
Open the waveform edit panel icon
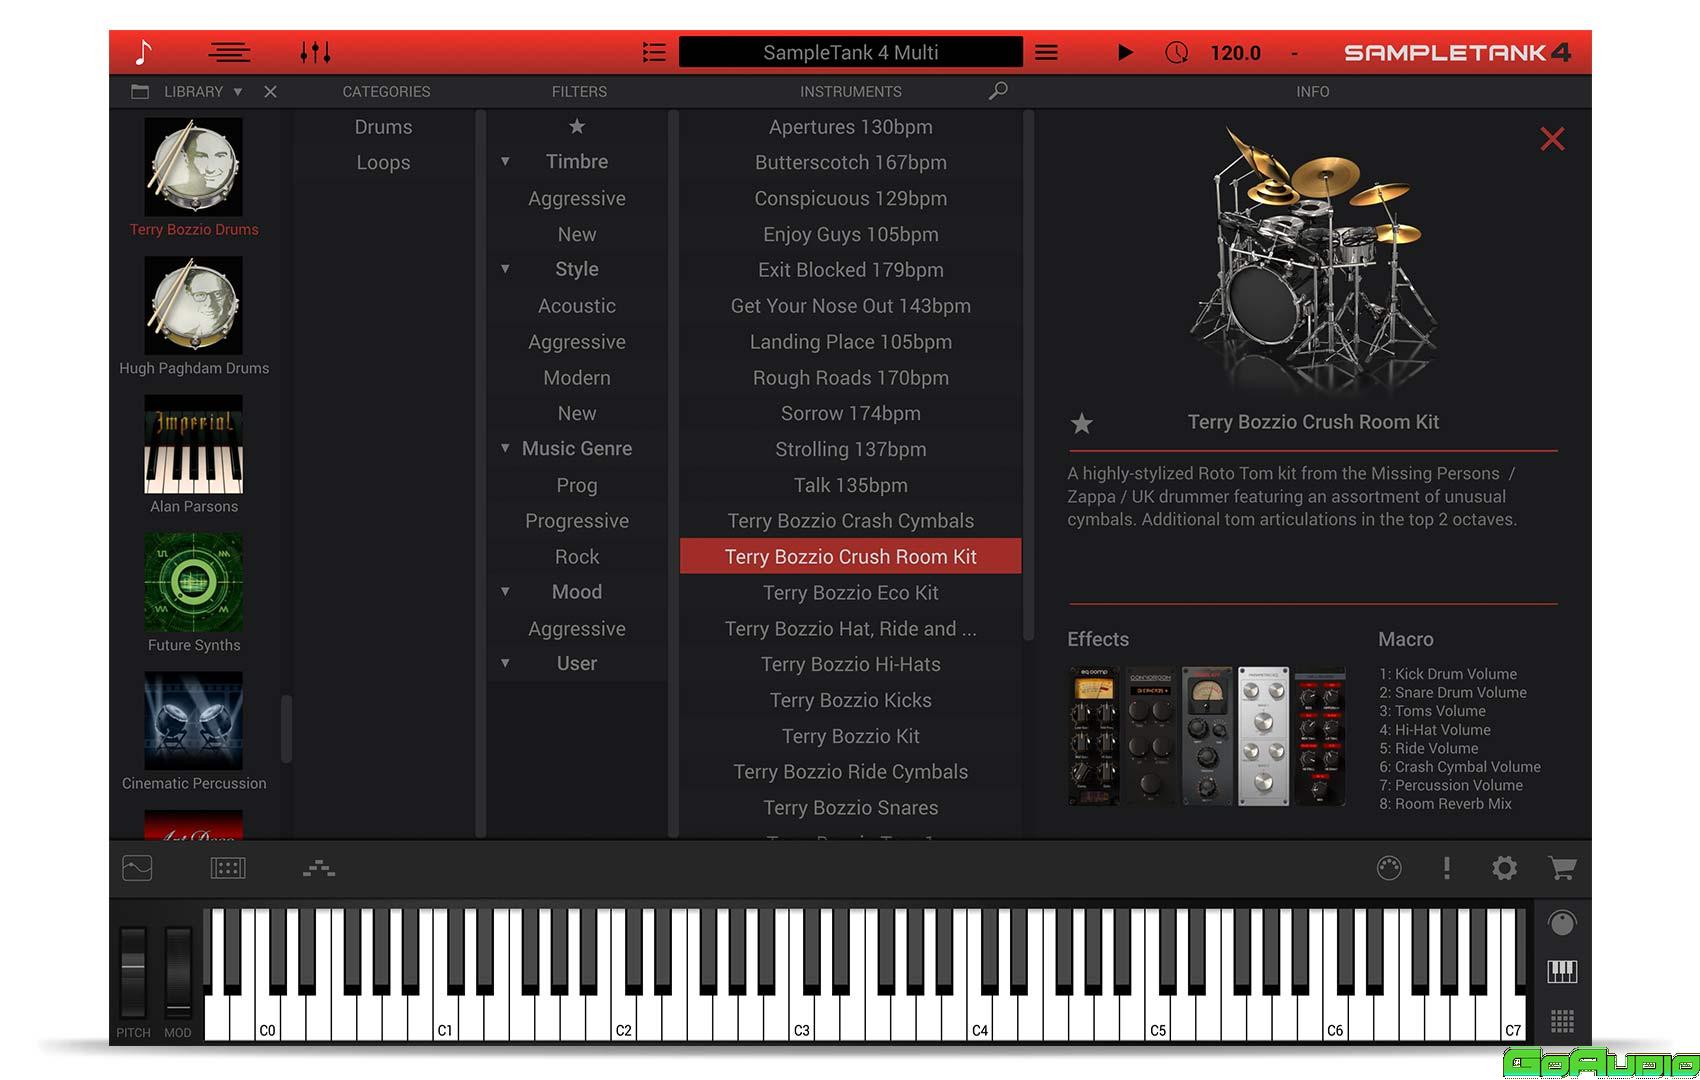tap(137, 868)
